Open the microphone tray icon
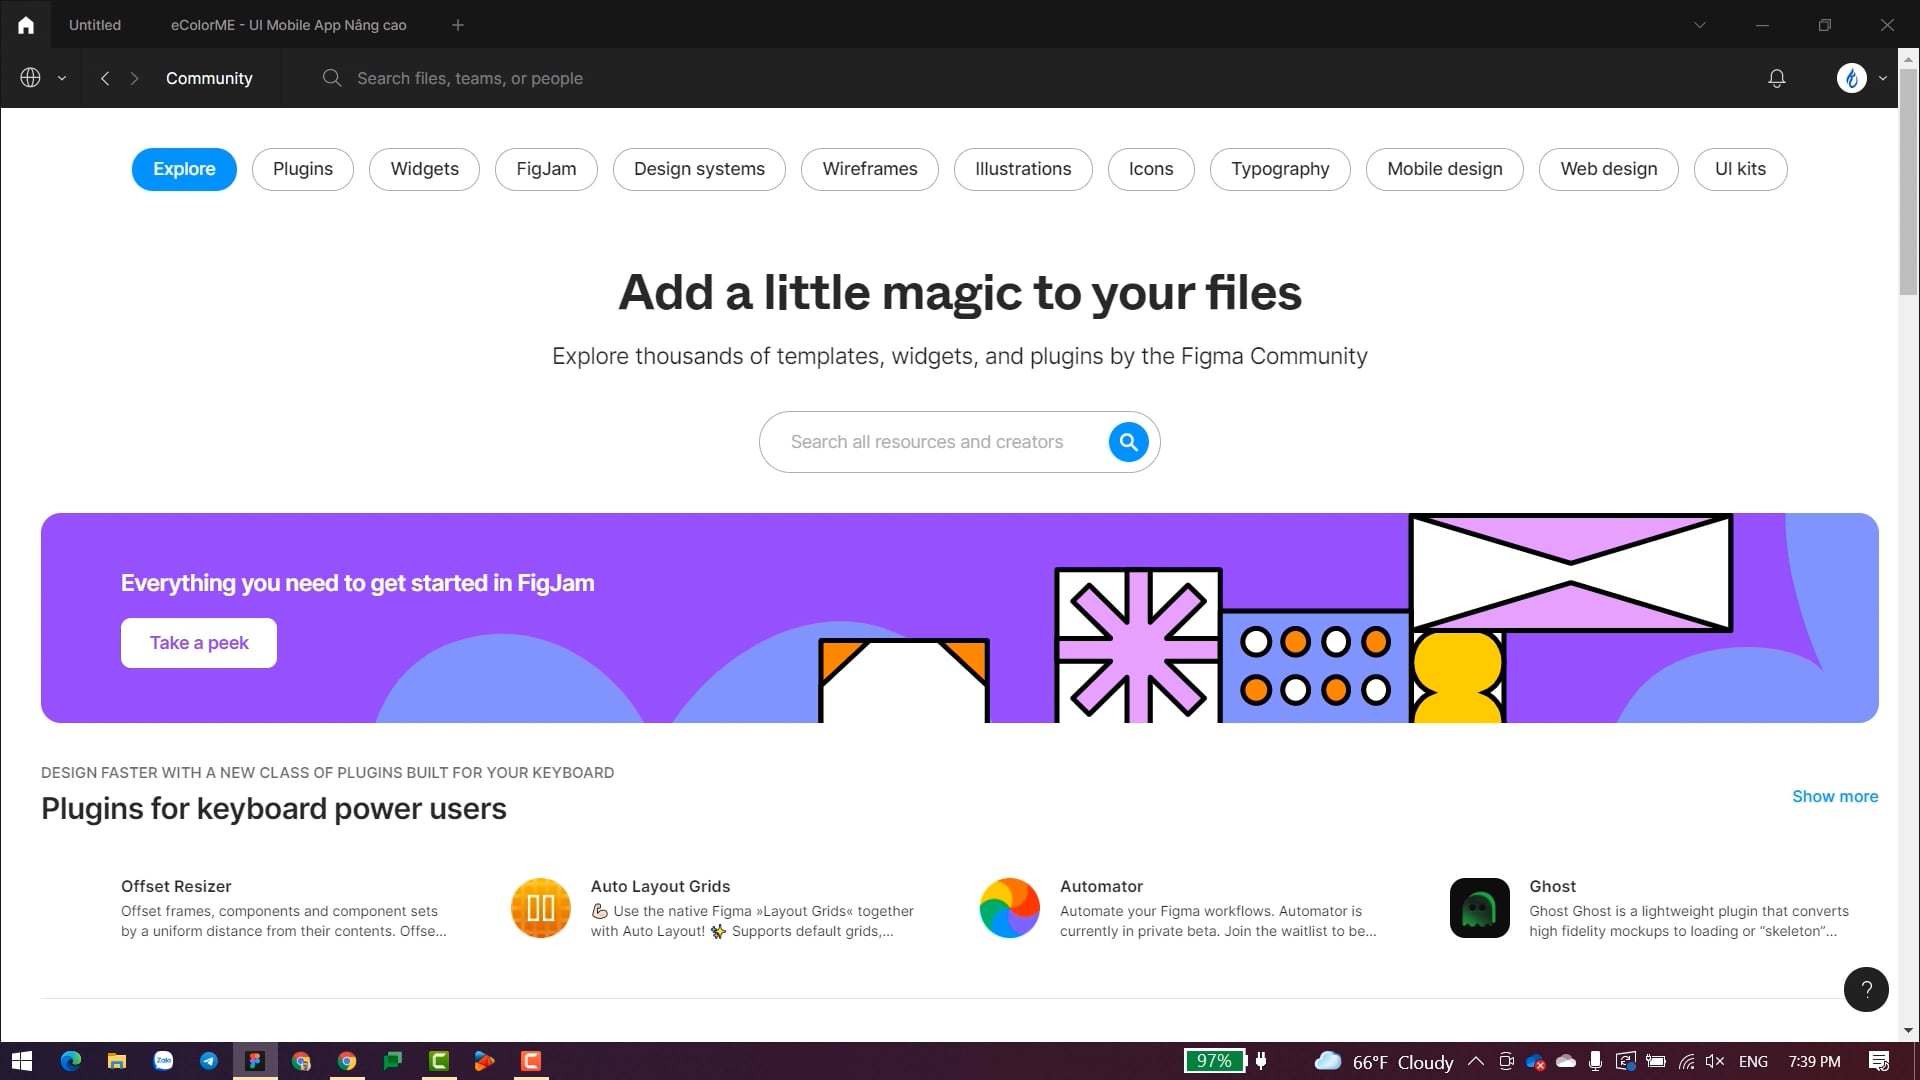Image resolution: width=1920 pixels, height=1080 pixels. coord(1595,1061)
